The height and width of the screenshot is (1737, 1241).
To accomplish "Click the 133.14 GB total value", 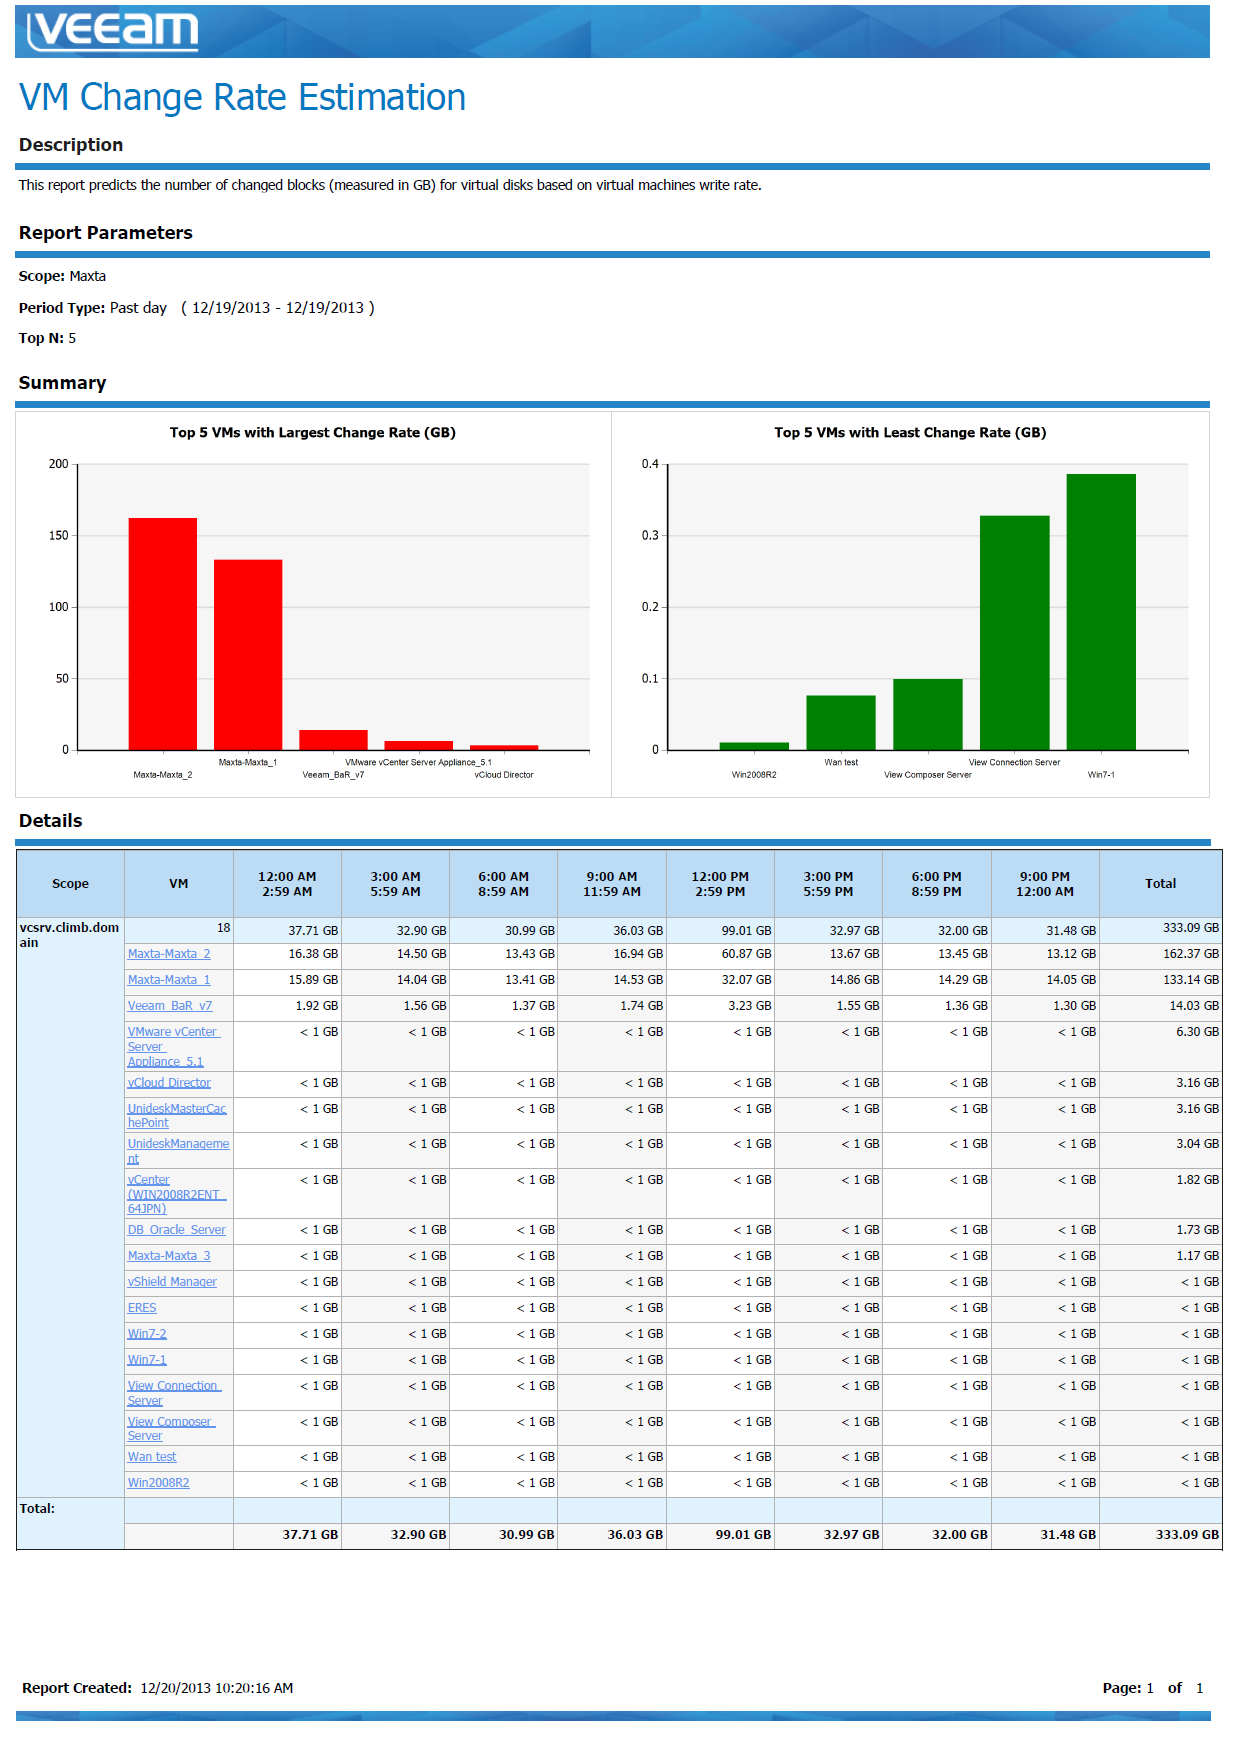I will click(x=1191, y=980).
